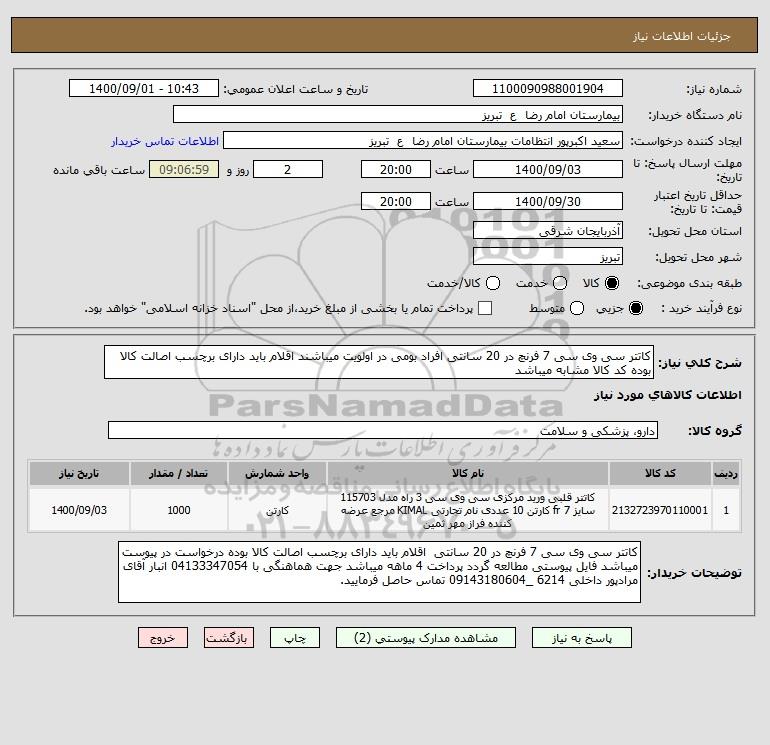The width and height of the screenshot is (770, 745).
Task: Click goods group دارو، پزشکی و سلامت field
Action: tap(383, 430)
